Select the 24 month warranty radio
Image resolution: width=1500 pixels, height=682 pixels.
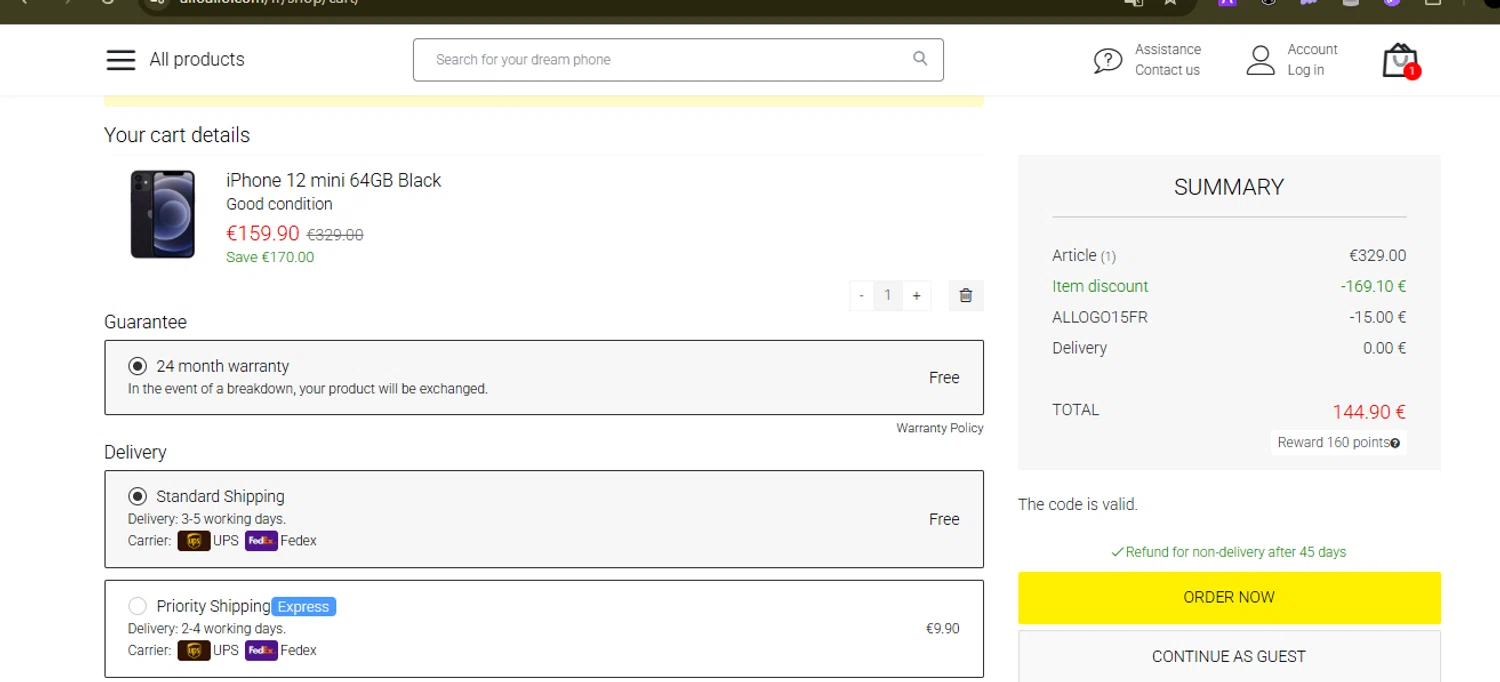click(137, 366)
